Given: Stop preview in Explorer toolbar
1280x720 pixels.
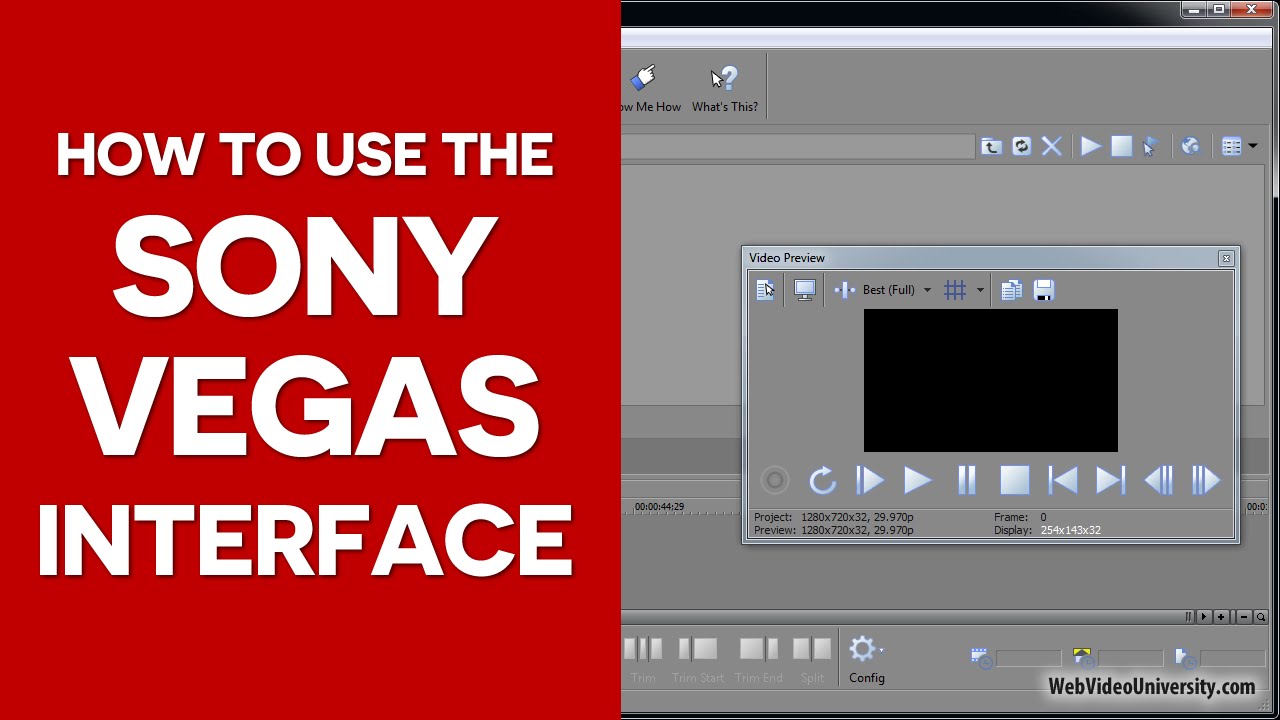Looking at the screenshot, I should [1122, 147].
